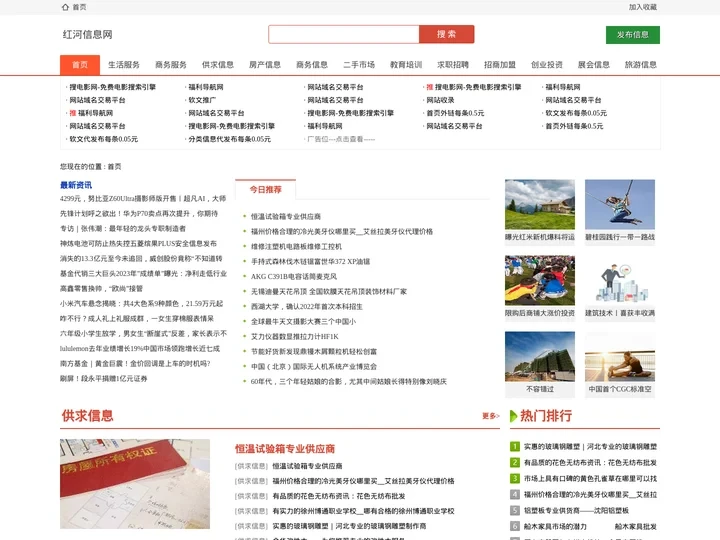This screenshot has width=720, height=540.
Task: Click the 红河信息网 site logo
Action: click(87, 34)
